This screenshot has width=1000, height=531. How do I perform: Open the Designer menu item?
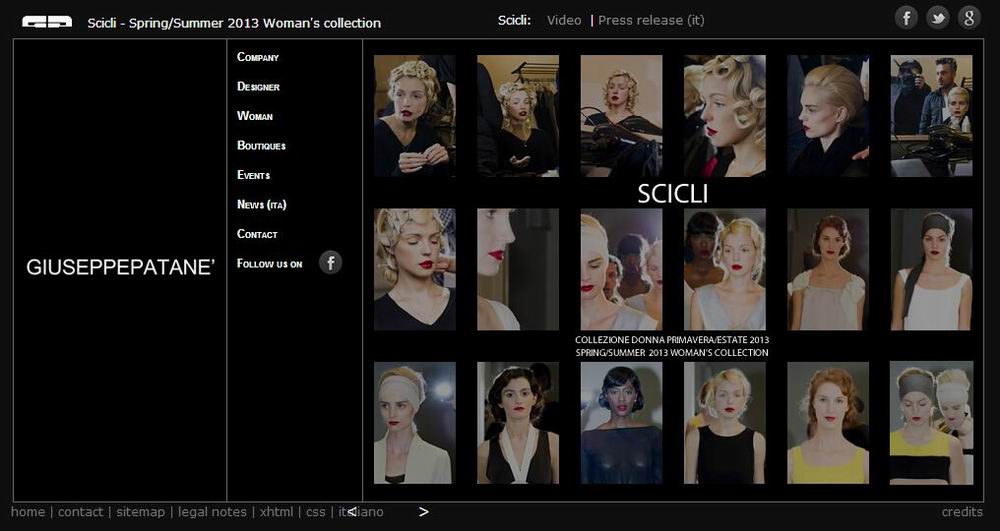(258, 86)
